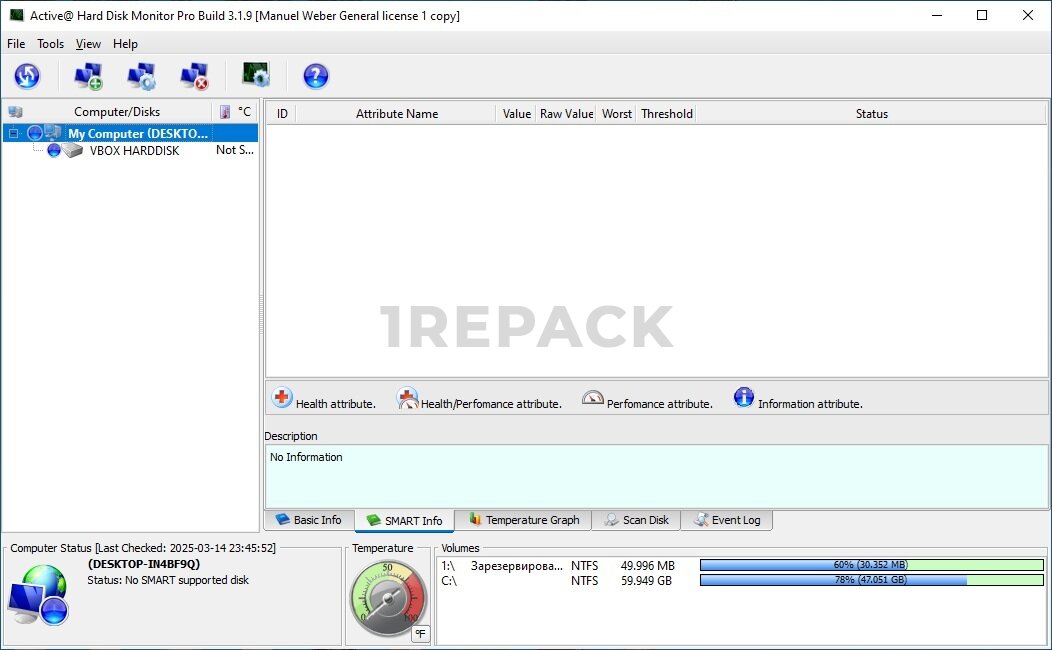This screenshot has height=650, width=1052.
Task: Click the Computer Status globe icon
Action: point(38,594)
